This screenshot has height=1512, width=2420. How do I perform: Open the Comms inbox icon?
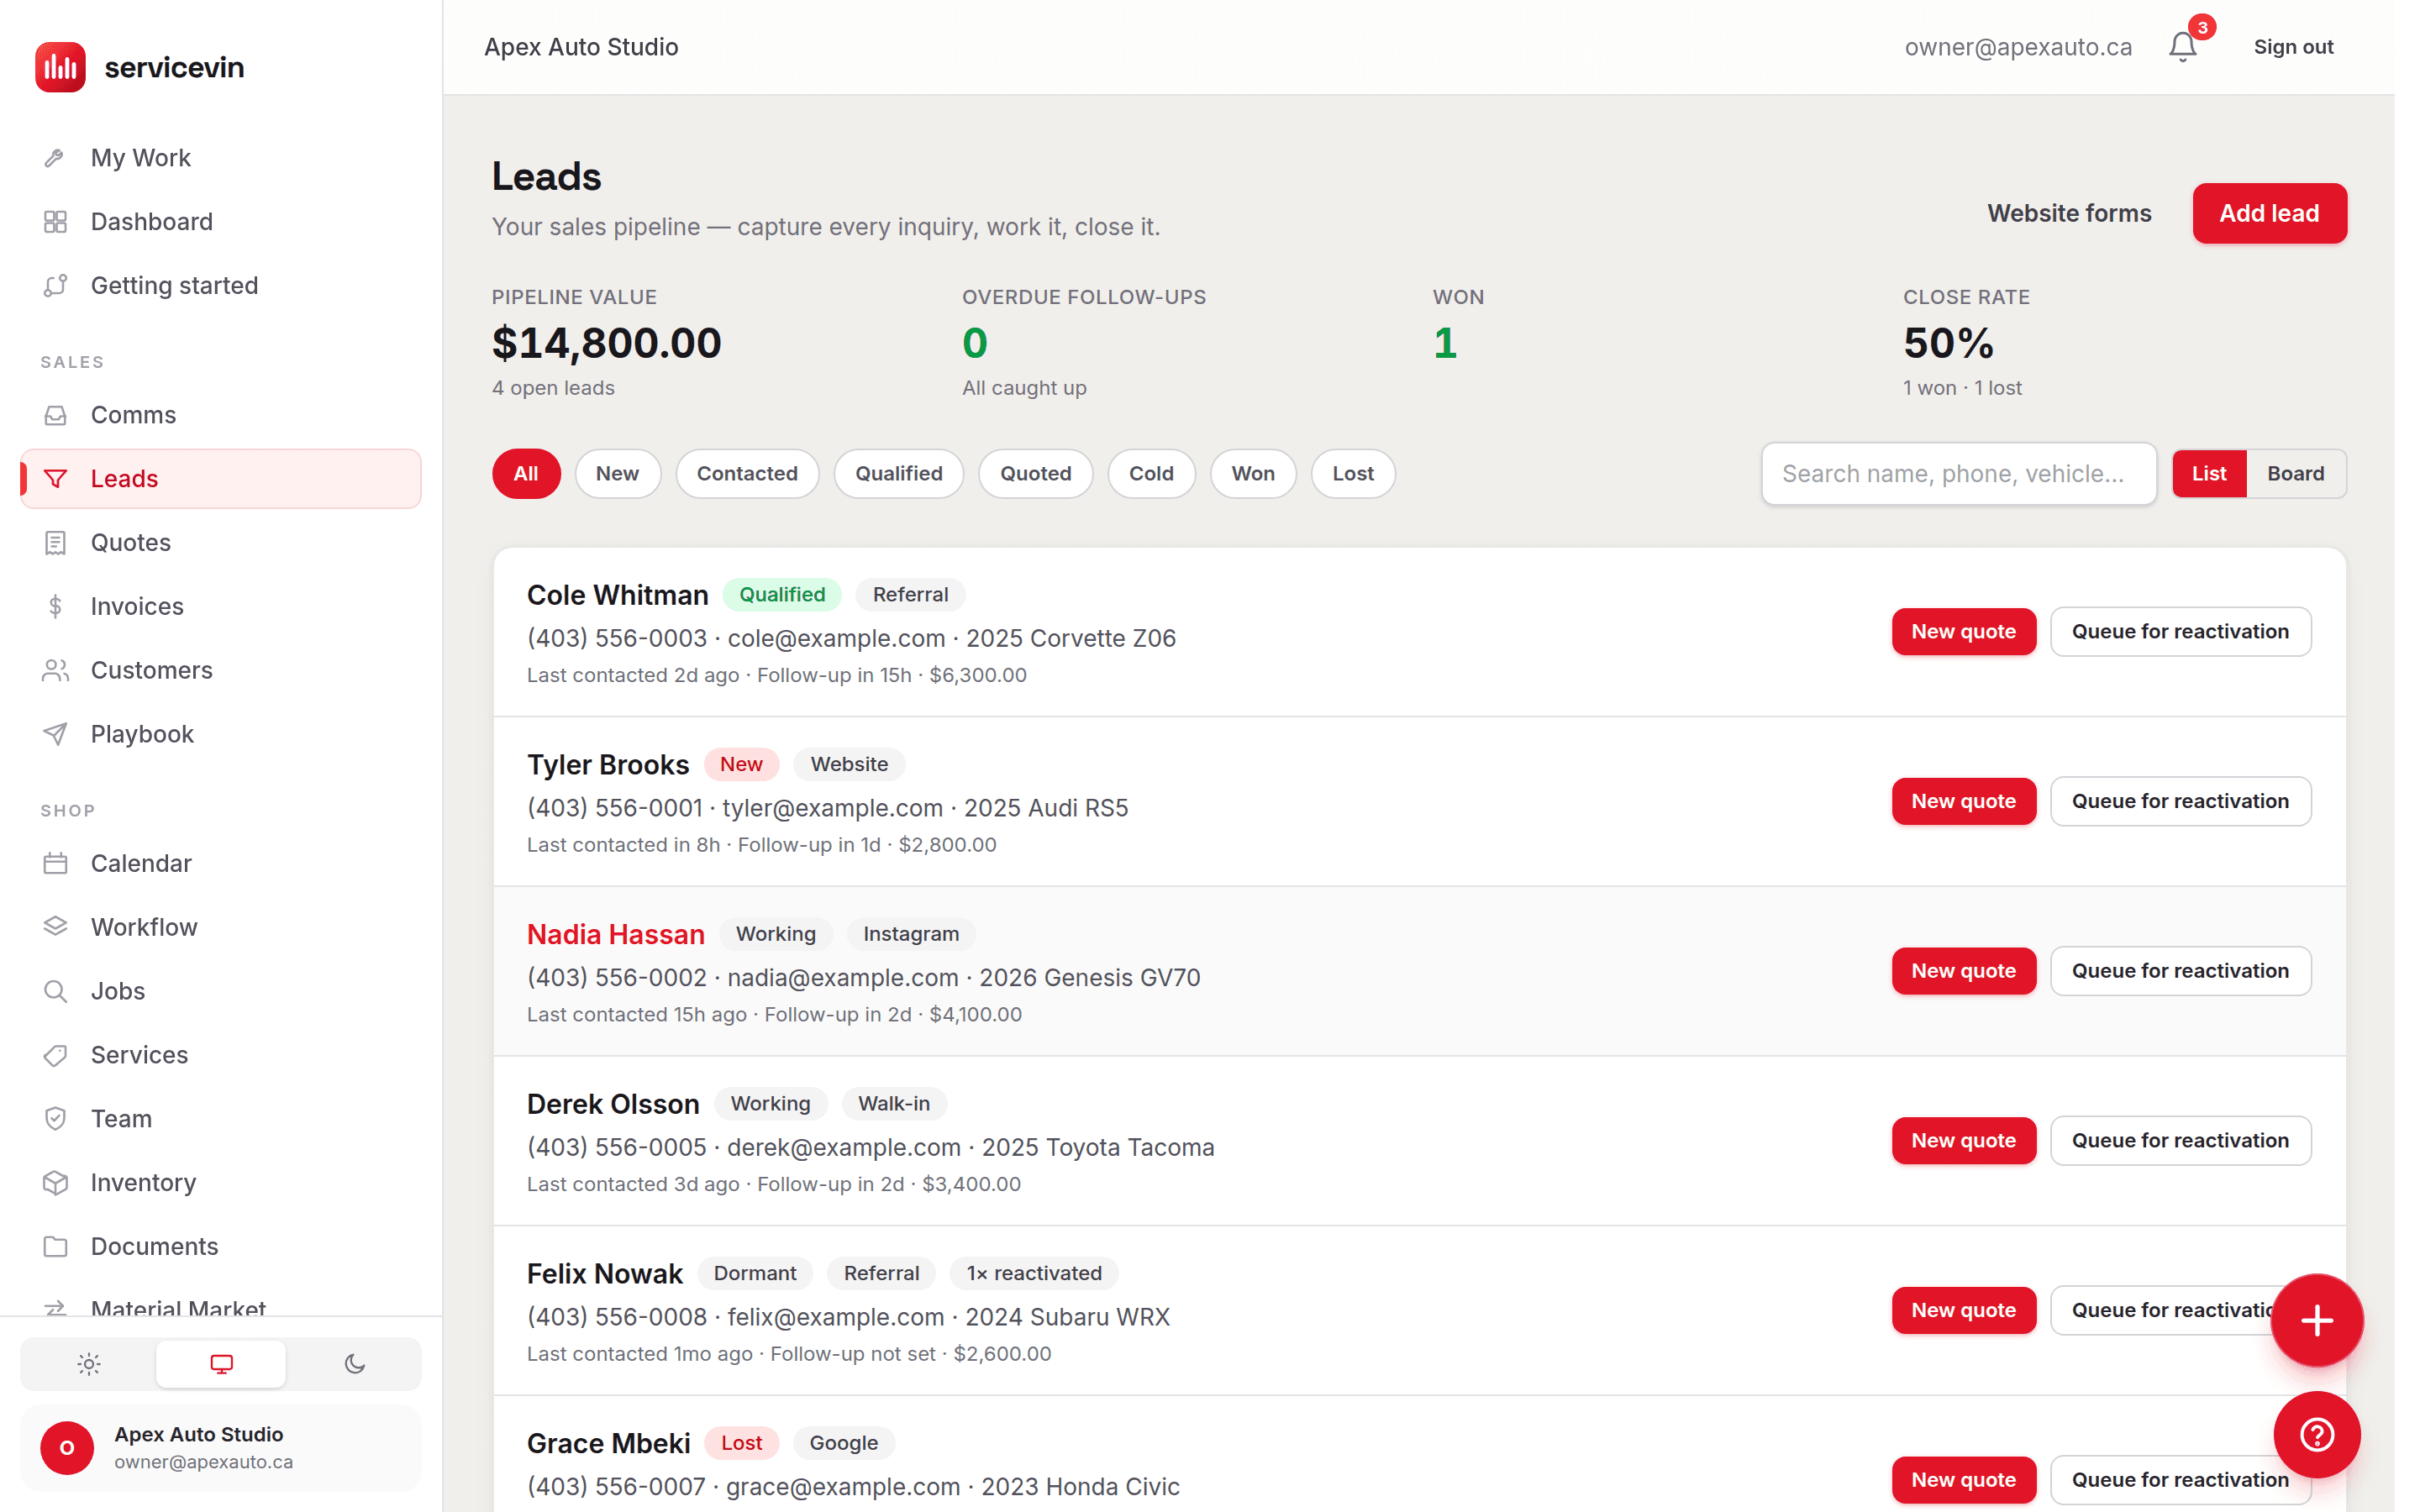pos(55,415)
